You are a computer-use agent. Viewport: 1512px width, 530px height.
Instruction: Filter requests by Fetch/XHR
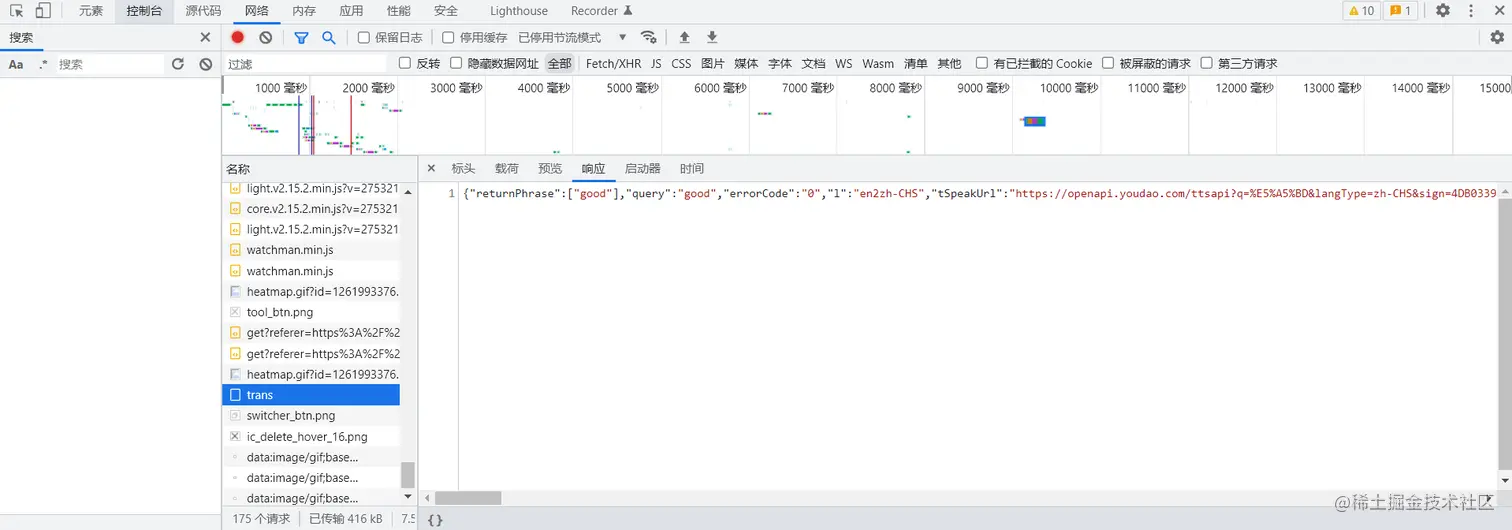coord(613,63)
